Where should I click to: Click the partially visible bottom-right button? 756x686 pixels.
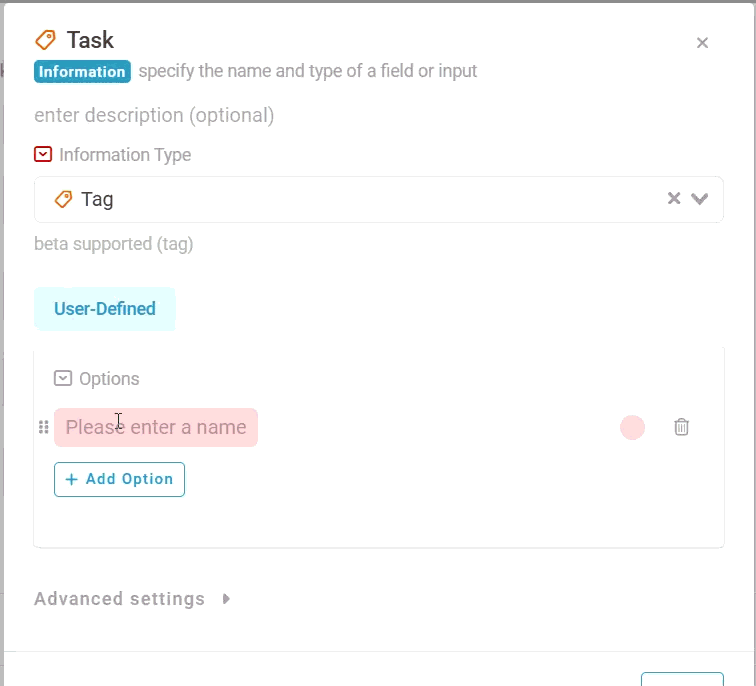click(682, 679)
